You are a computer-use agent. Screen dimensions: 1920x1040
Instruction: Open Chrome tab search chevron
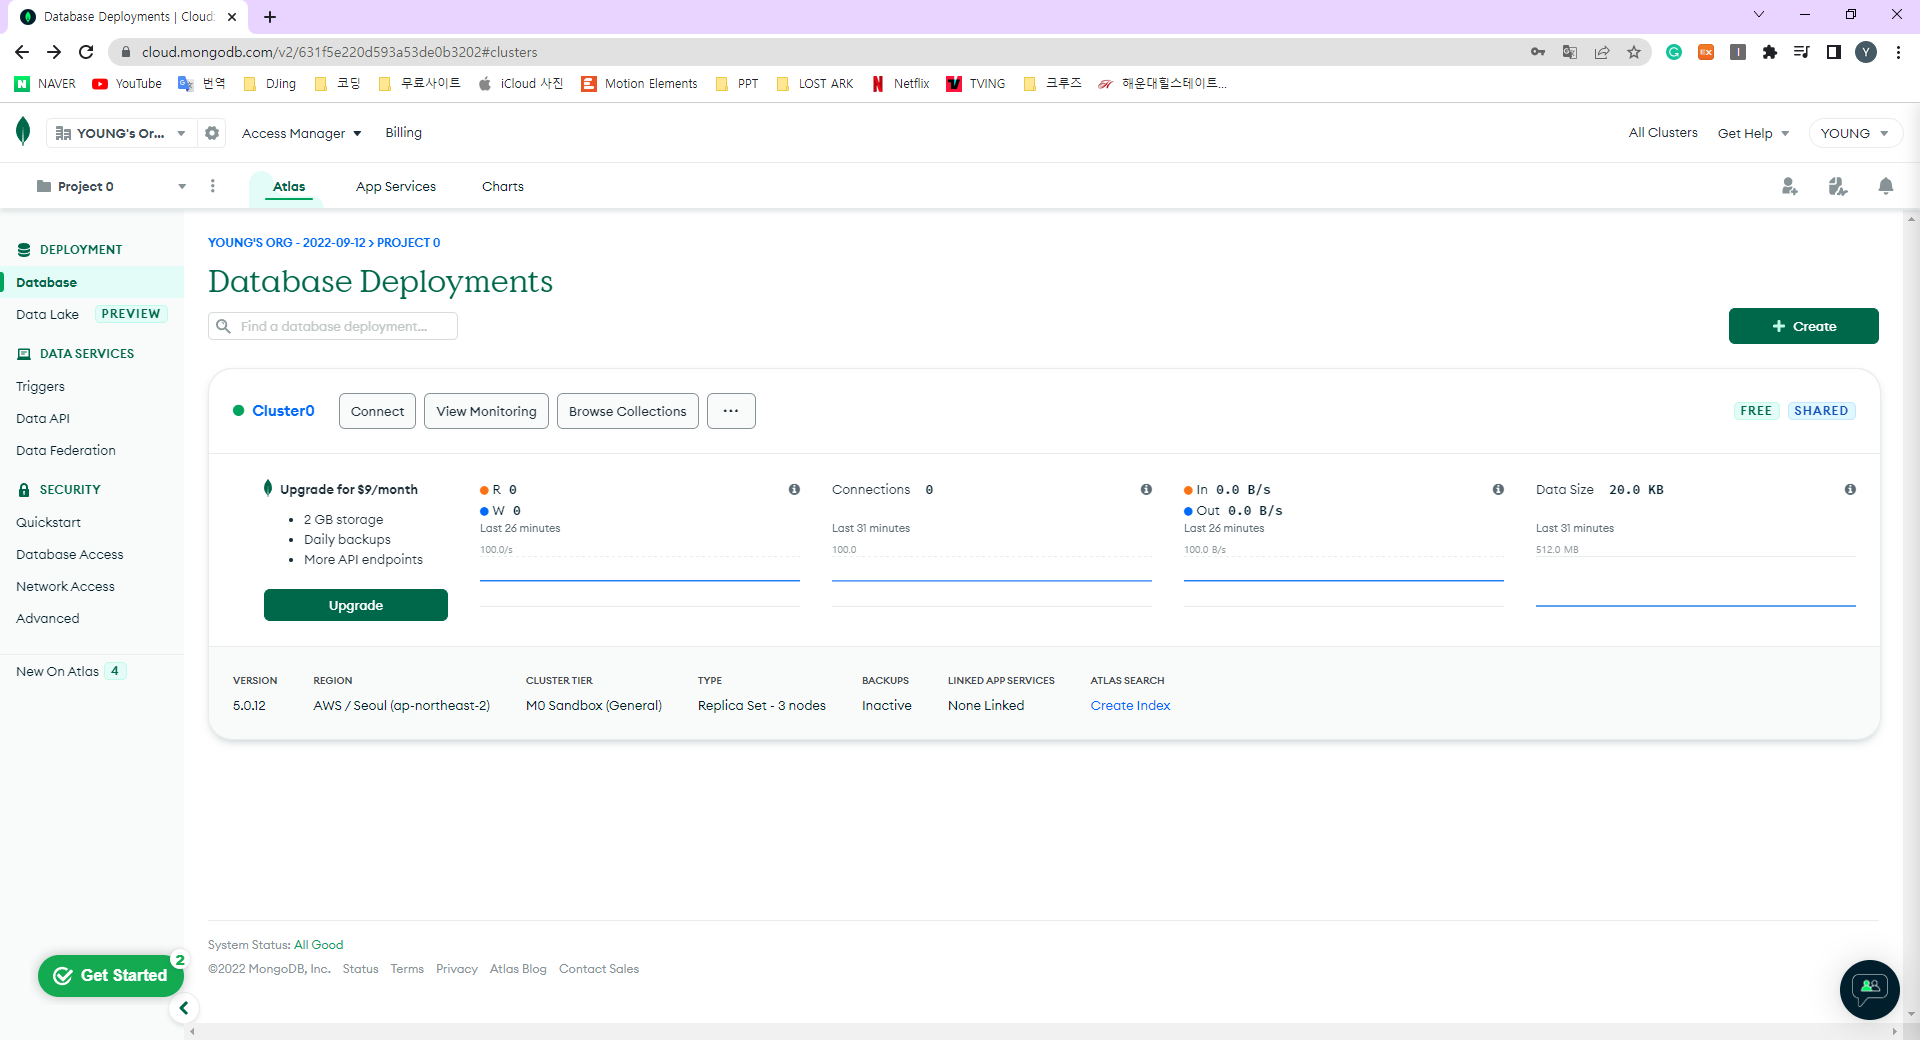pyautogui.click(x=1759, y=14)
